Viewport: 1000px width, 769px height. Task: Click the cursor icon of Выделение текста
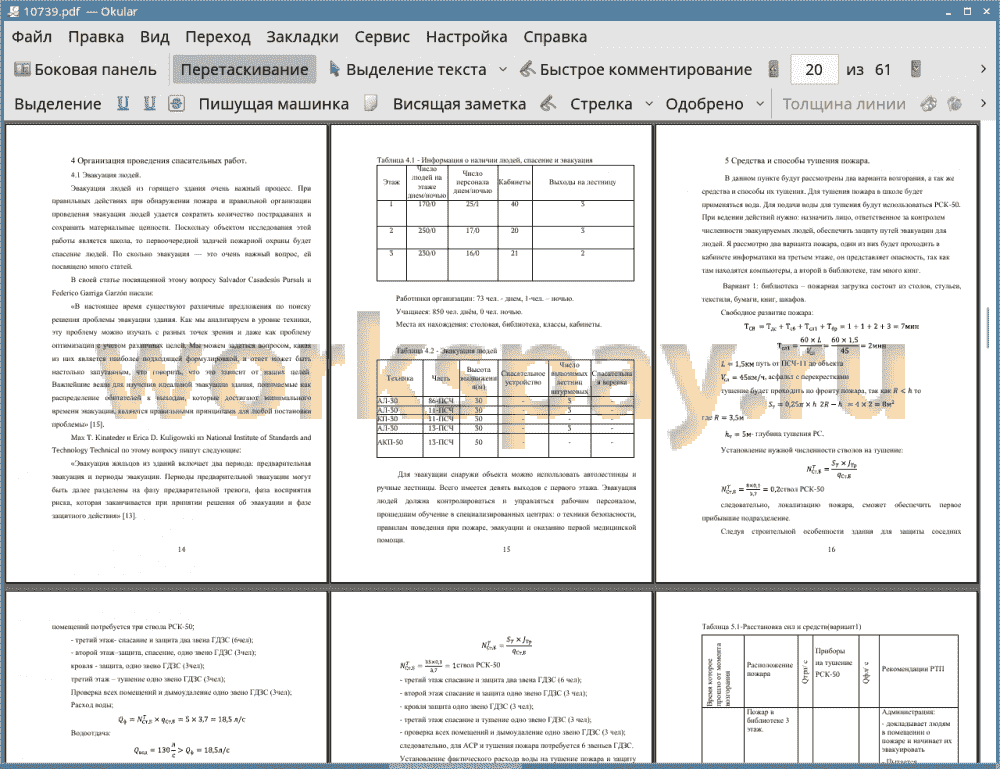click(x=334, y=70)
